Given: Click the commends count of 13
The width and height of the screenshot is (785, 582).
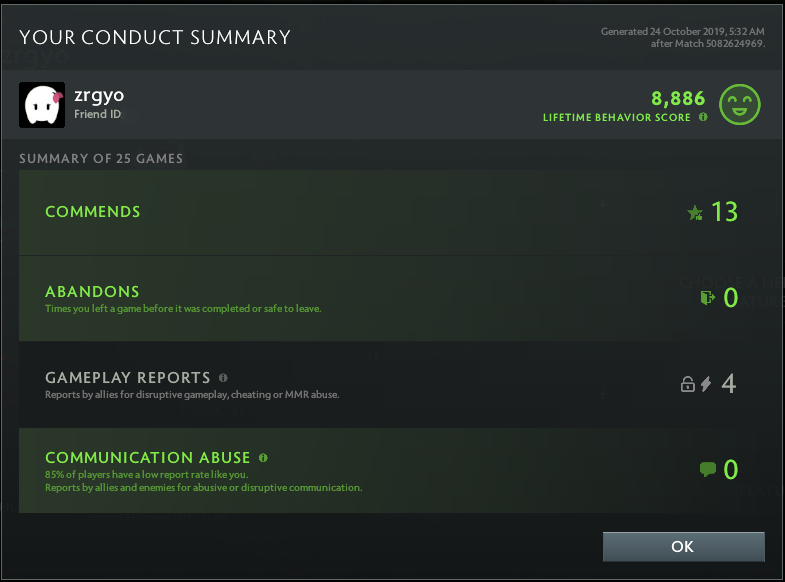Looking at the screenshot, I should [724, 212].
